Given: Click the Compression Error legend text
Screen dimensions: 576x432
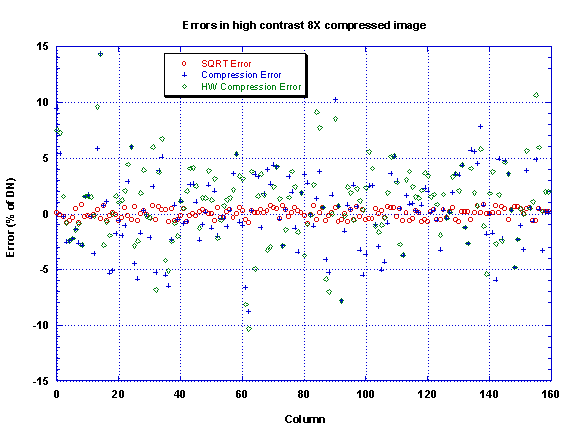Looking at the screenshot, I should tap(241, 75).
